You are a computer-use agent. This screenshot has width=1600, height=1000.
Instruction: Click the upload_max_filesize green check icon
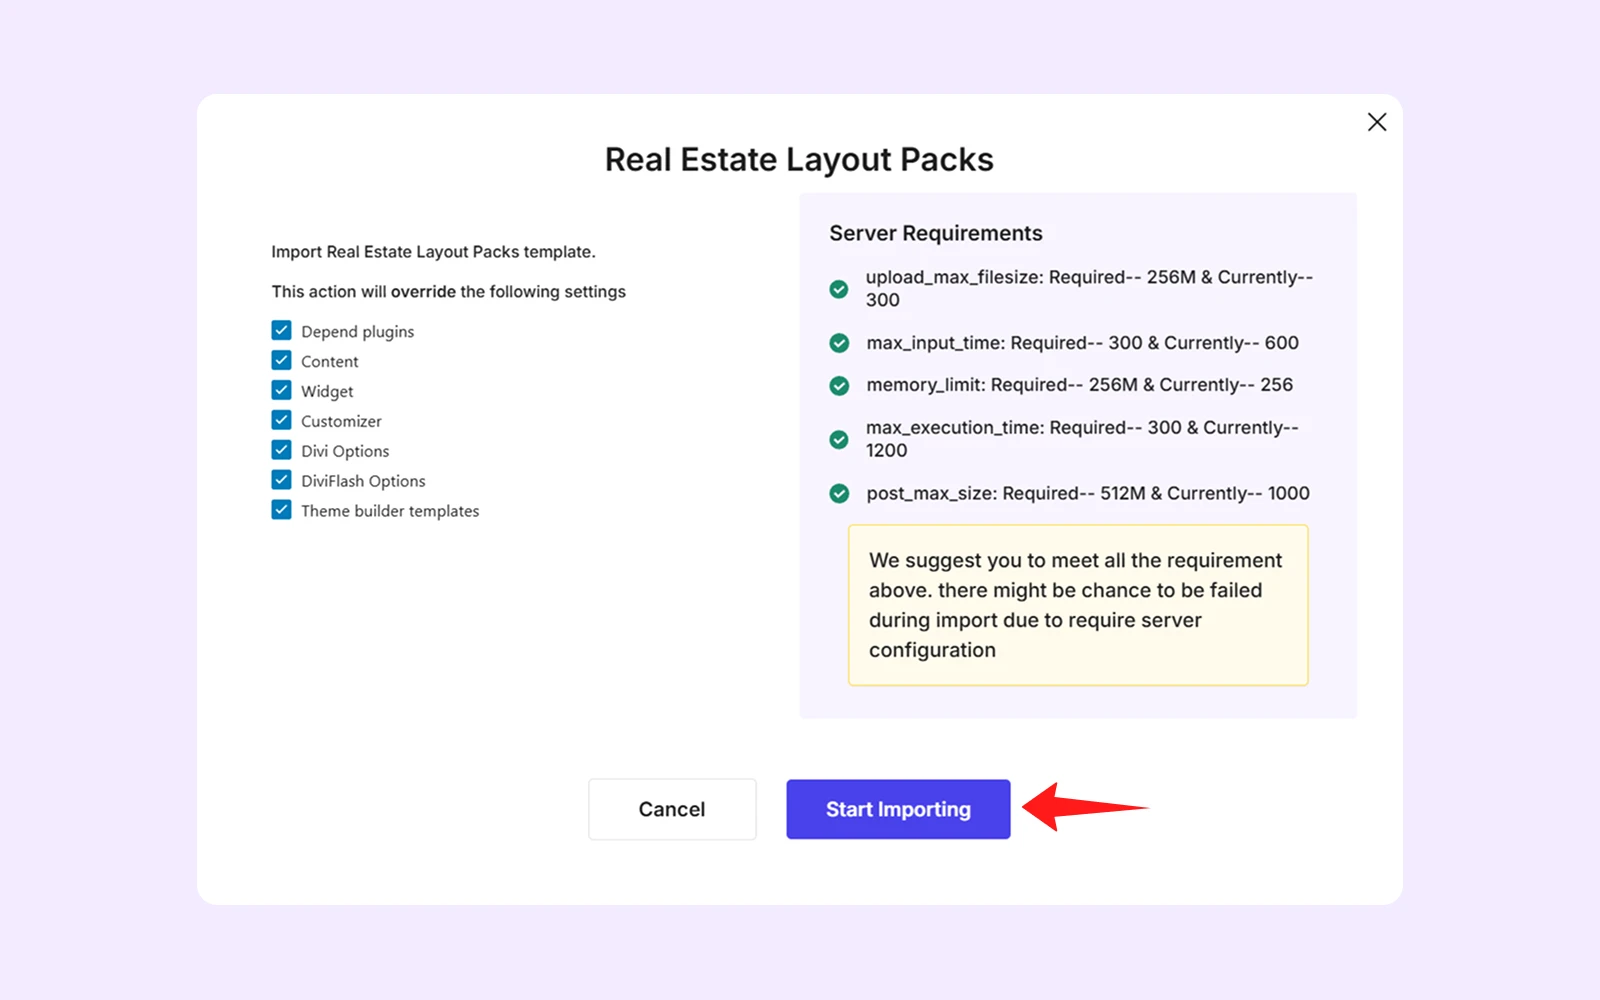pos(839,289)
